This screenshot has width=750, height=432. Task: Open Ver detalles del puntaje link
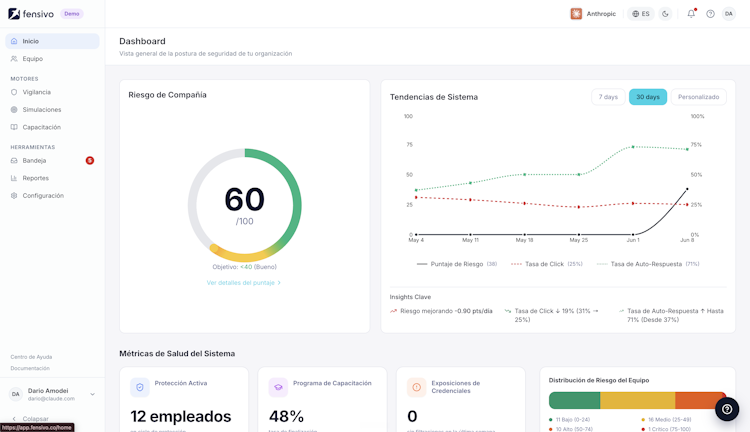pos(243,283)
